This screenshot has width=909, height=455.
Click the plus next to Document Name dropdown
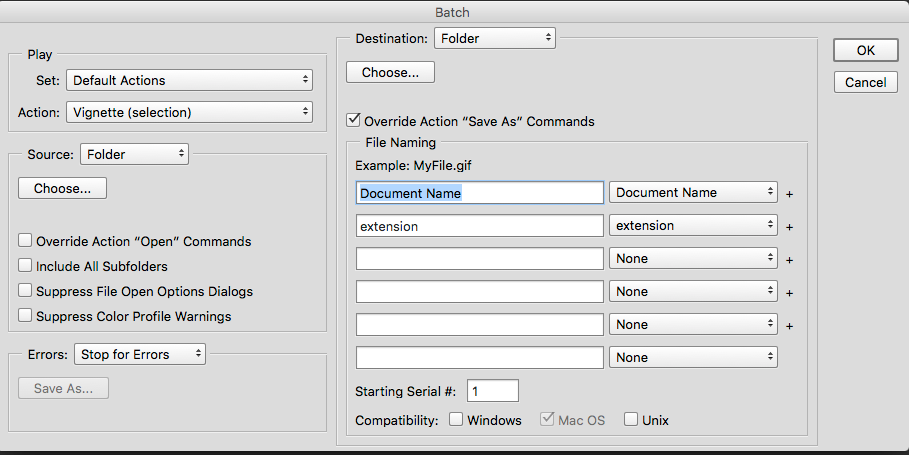[x=789, y=194]
